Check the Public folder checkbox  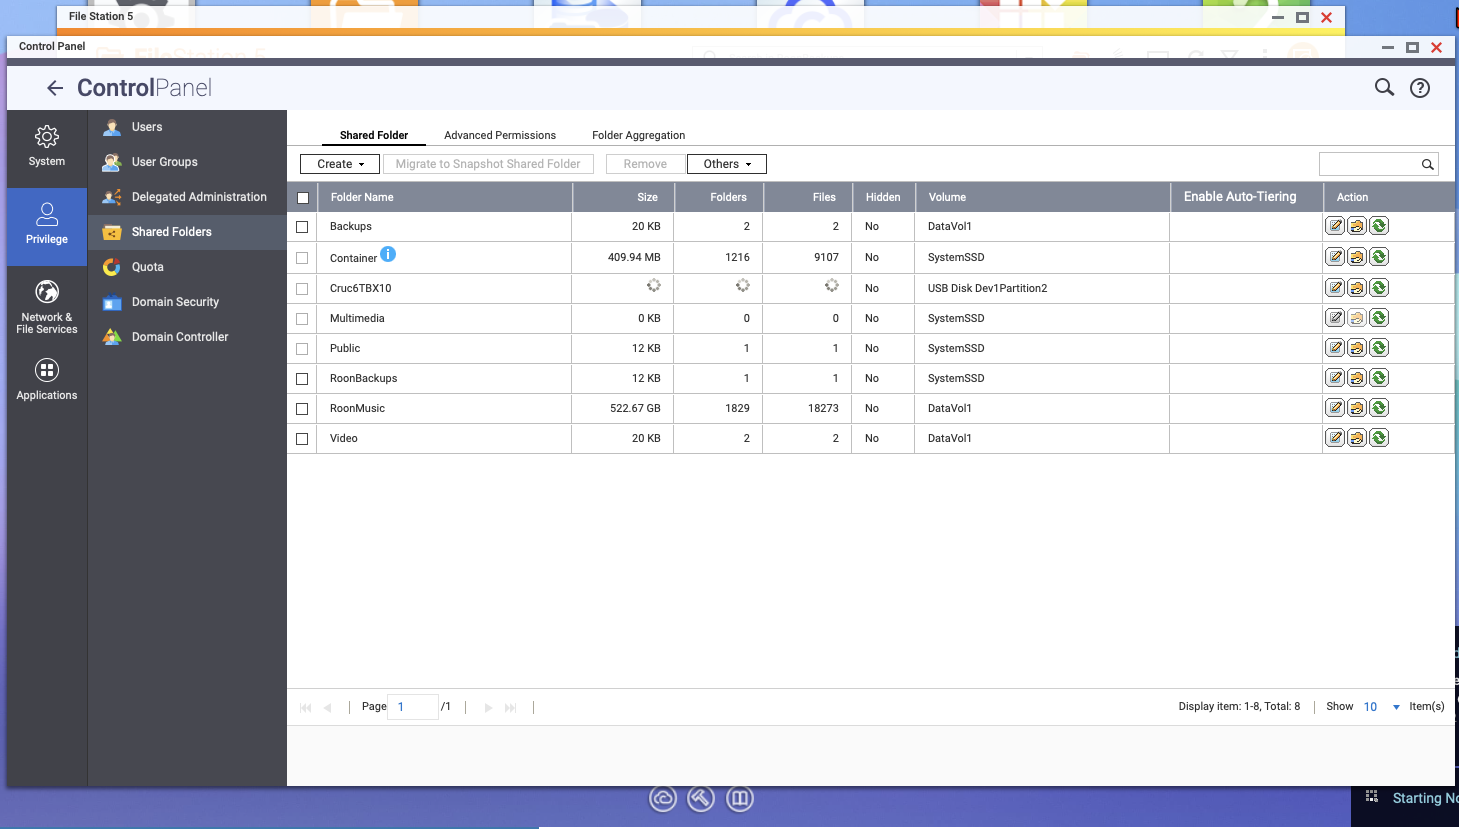tap(302, 349)
